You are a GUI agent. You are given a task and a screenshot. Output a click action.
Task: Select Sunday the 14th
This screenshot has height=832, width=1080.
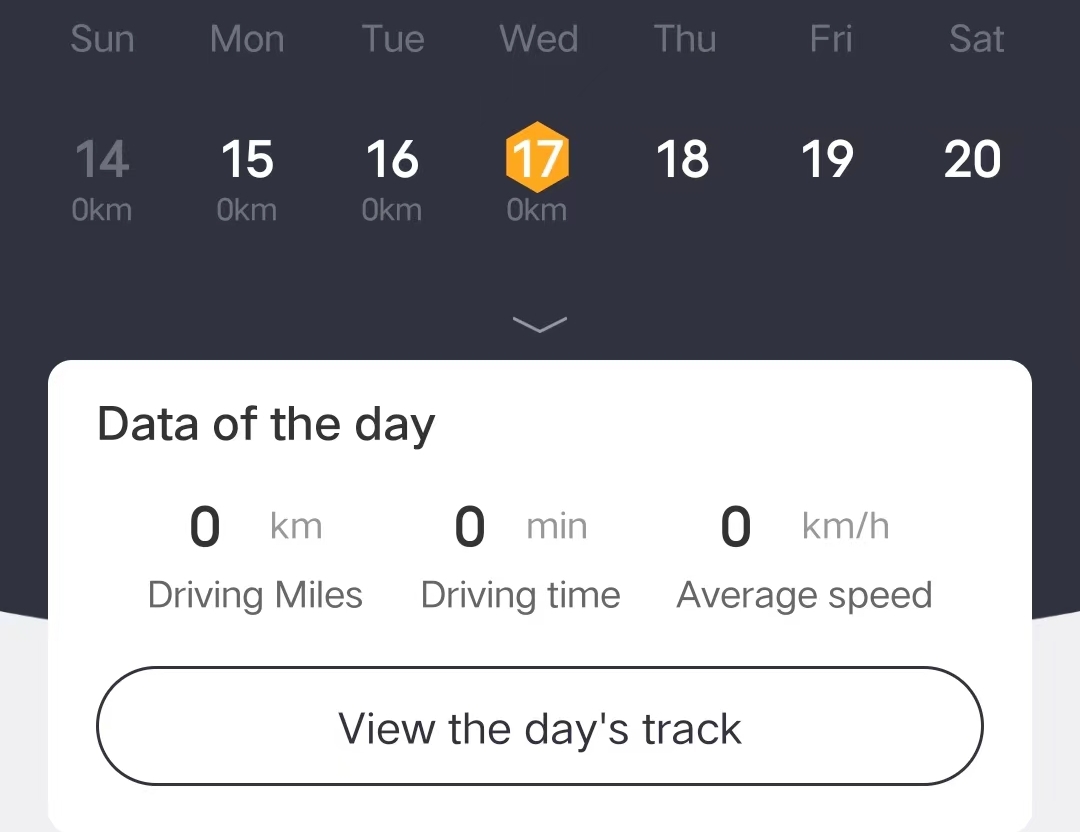coord(102,160)
